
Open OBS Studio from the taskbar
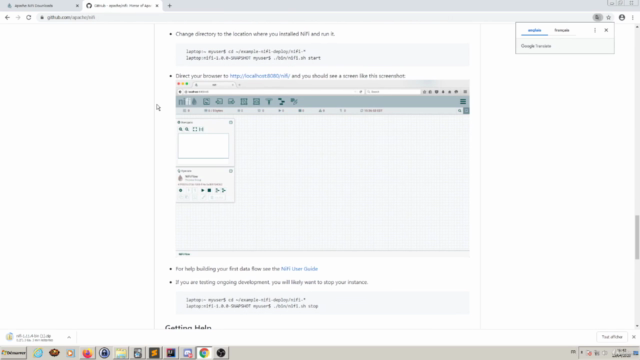221,353
